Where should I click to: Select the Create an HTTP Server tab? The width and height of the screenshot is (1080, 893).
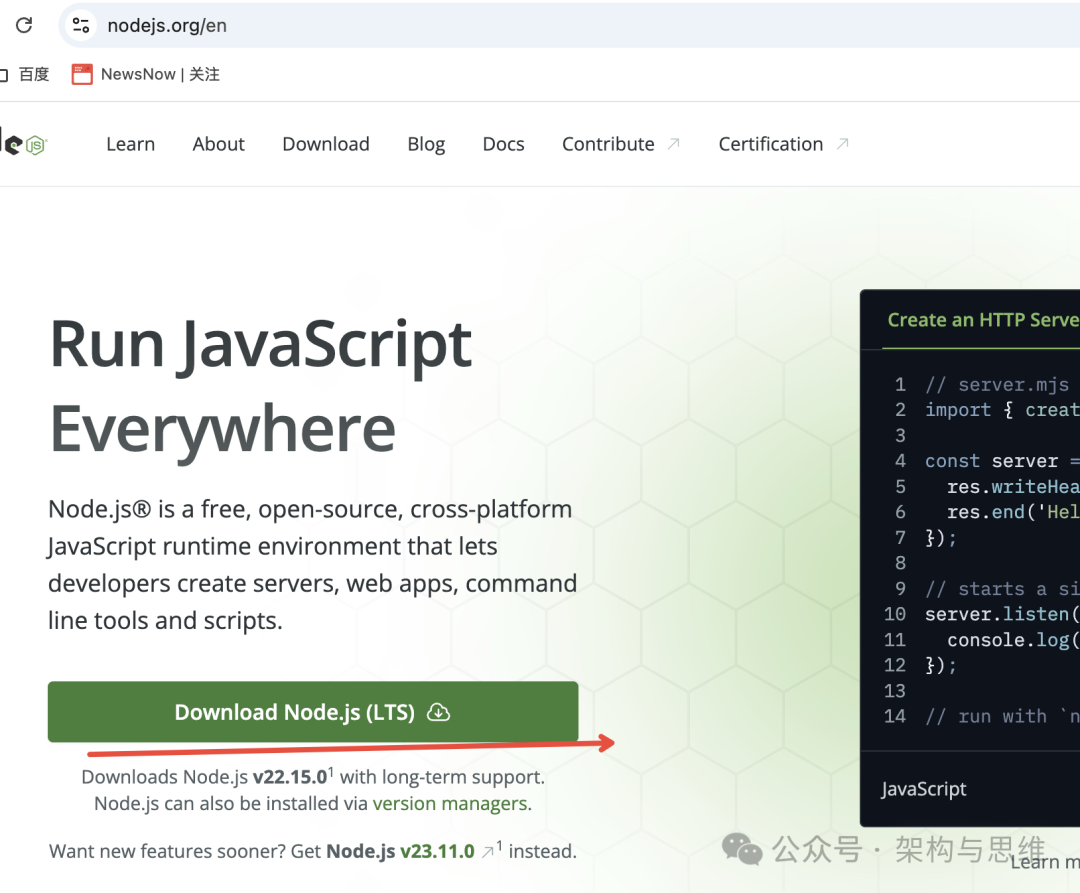[983, 320]
